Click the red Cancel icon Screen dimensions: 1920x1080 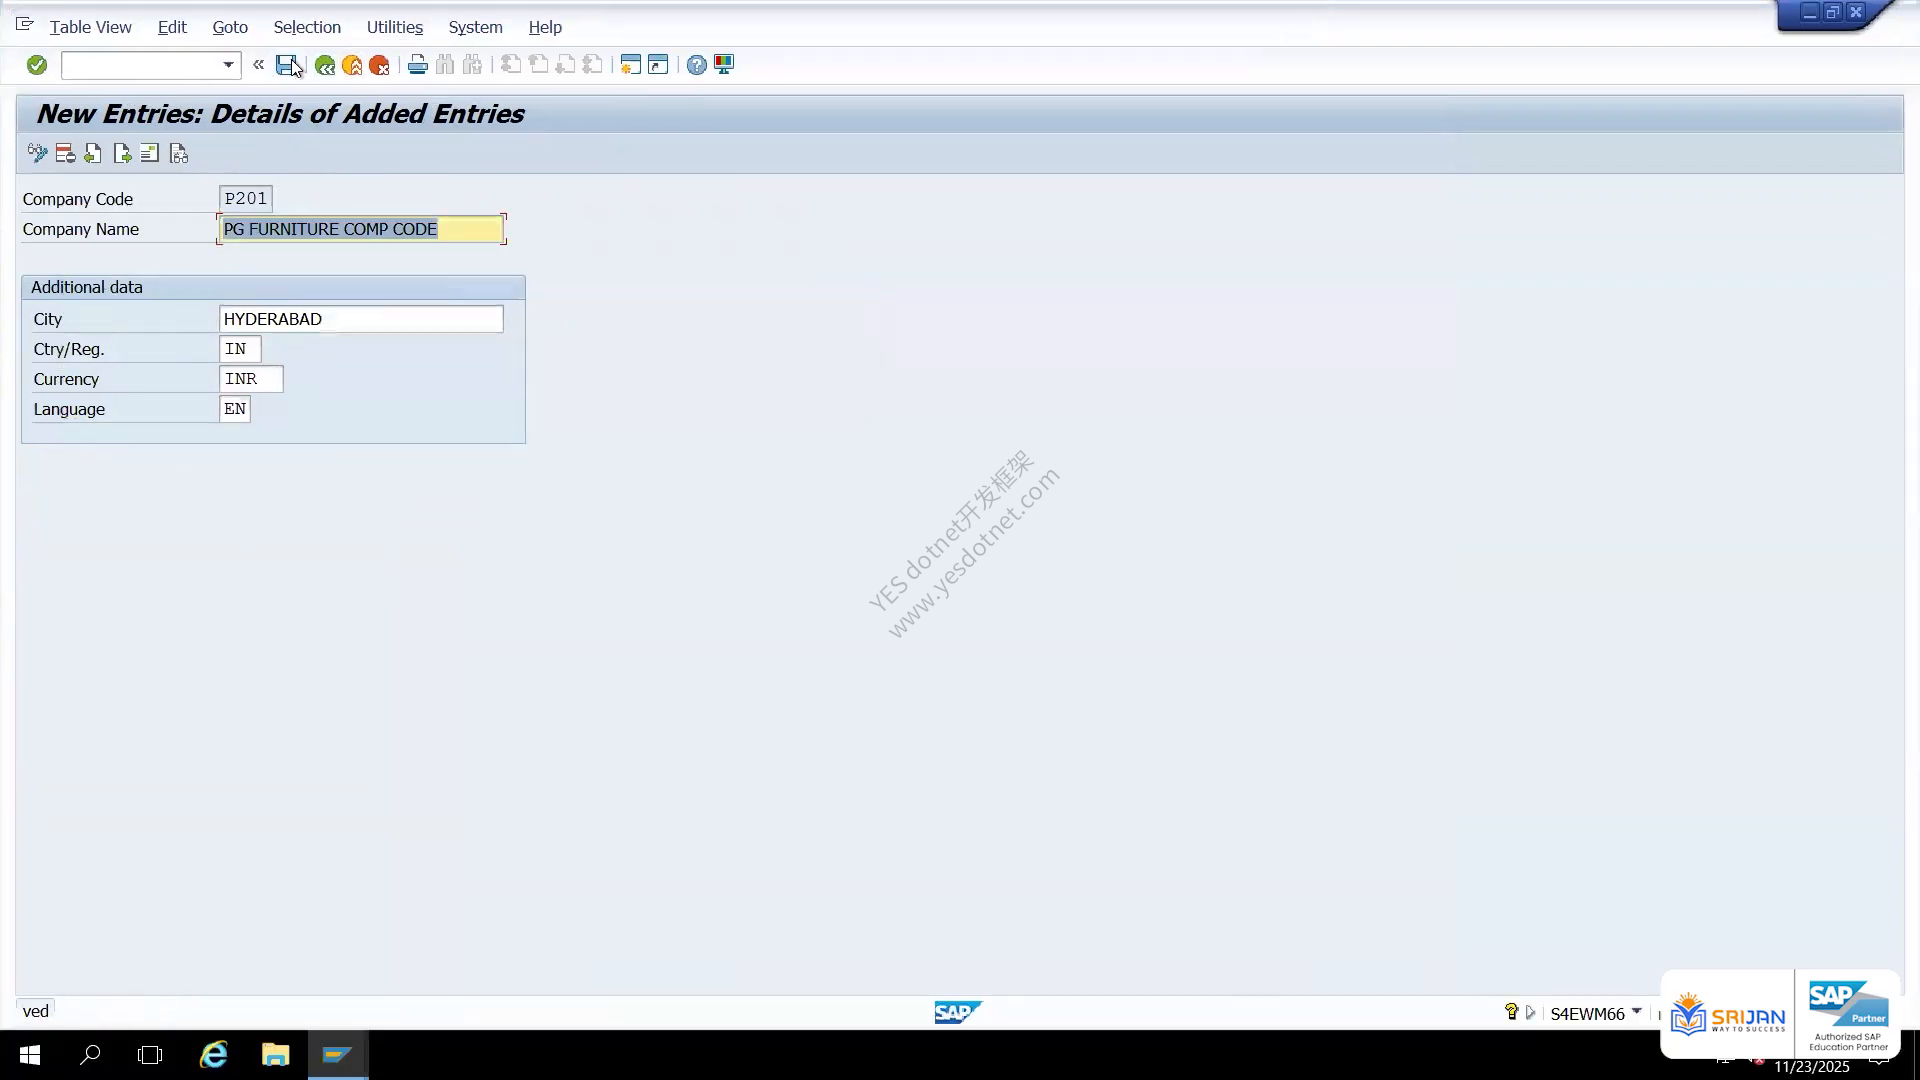379,65
